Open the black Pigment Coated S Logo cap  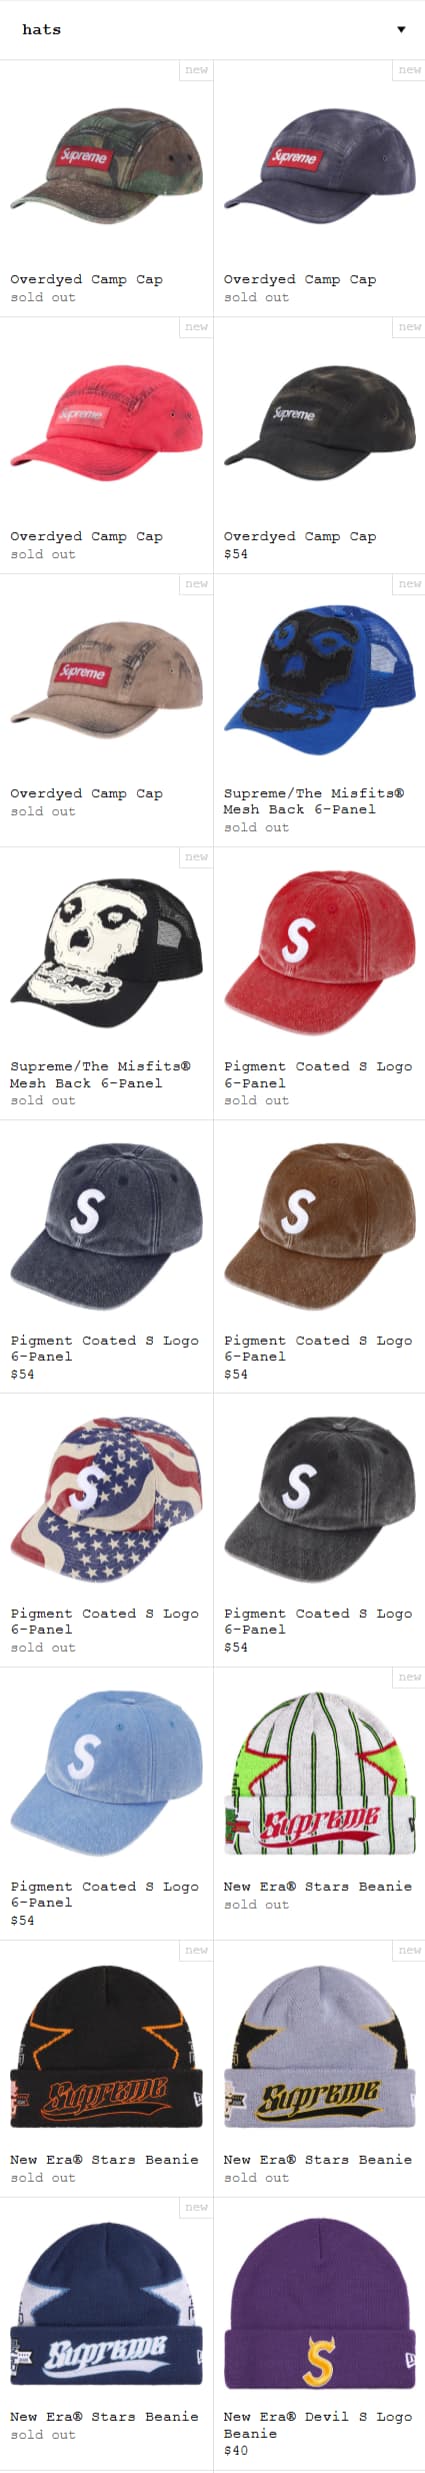click(x=319, y=1499)
